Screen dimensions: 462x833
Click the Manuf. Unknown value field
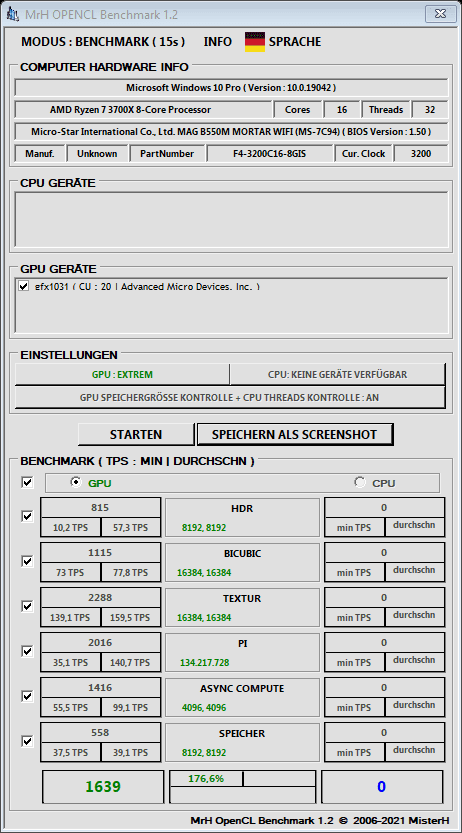click(97, 154)
